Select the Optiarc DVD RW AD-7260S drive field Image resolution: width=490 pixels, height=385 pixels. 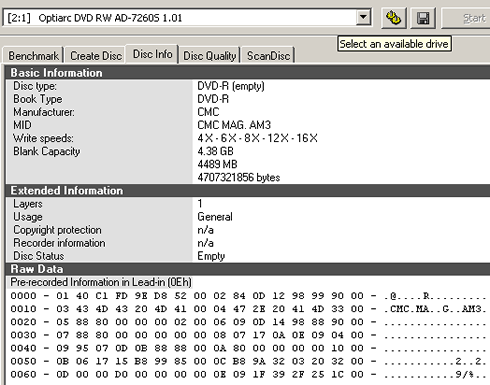(187, 17)
